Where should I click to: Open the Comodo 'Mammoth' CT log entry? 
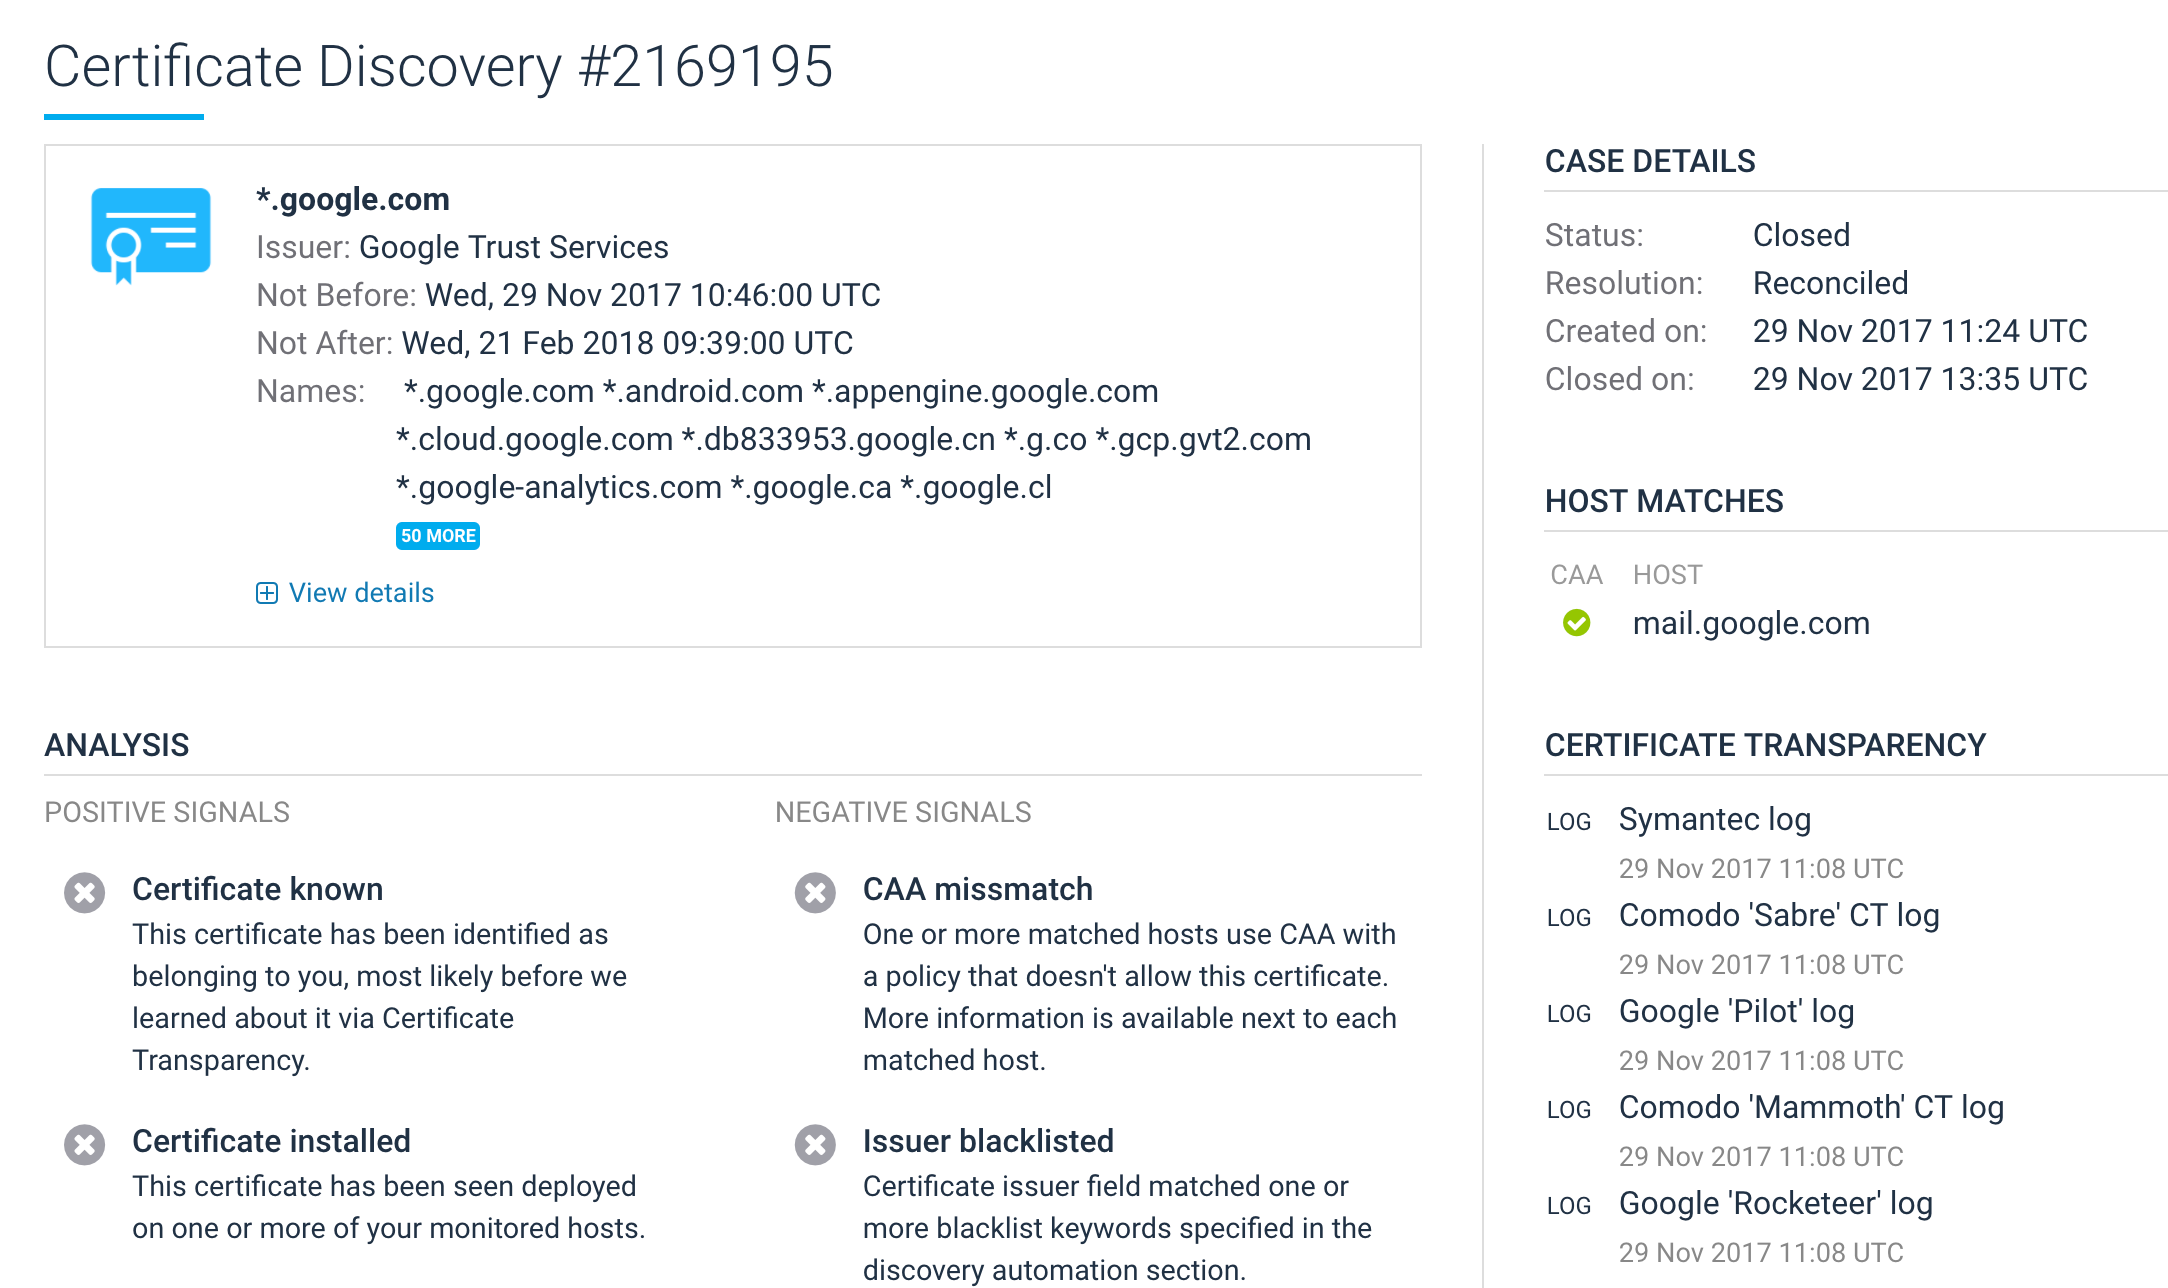click(x=1811, y=1107)
